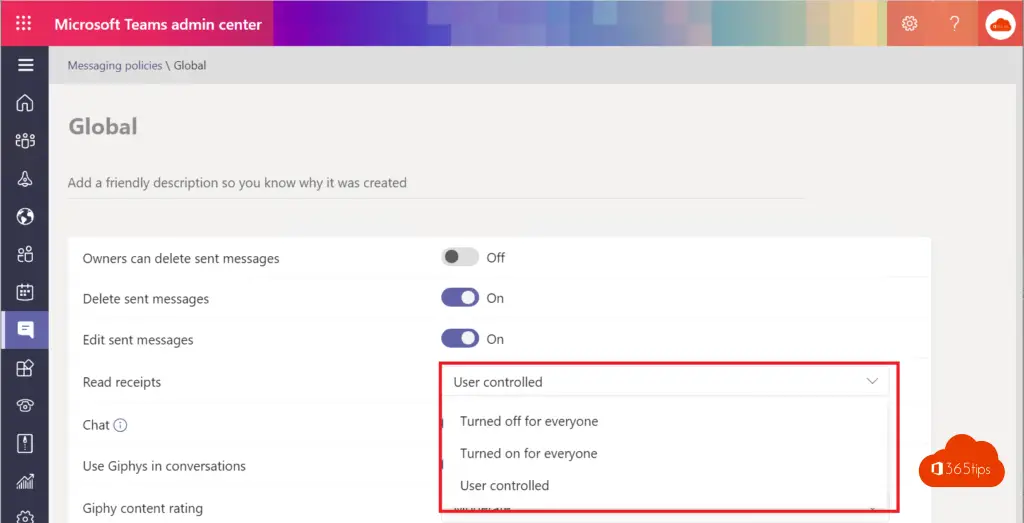Open Org-wide settings gear at sidebar bottom

[x=25, y=516]
